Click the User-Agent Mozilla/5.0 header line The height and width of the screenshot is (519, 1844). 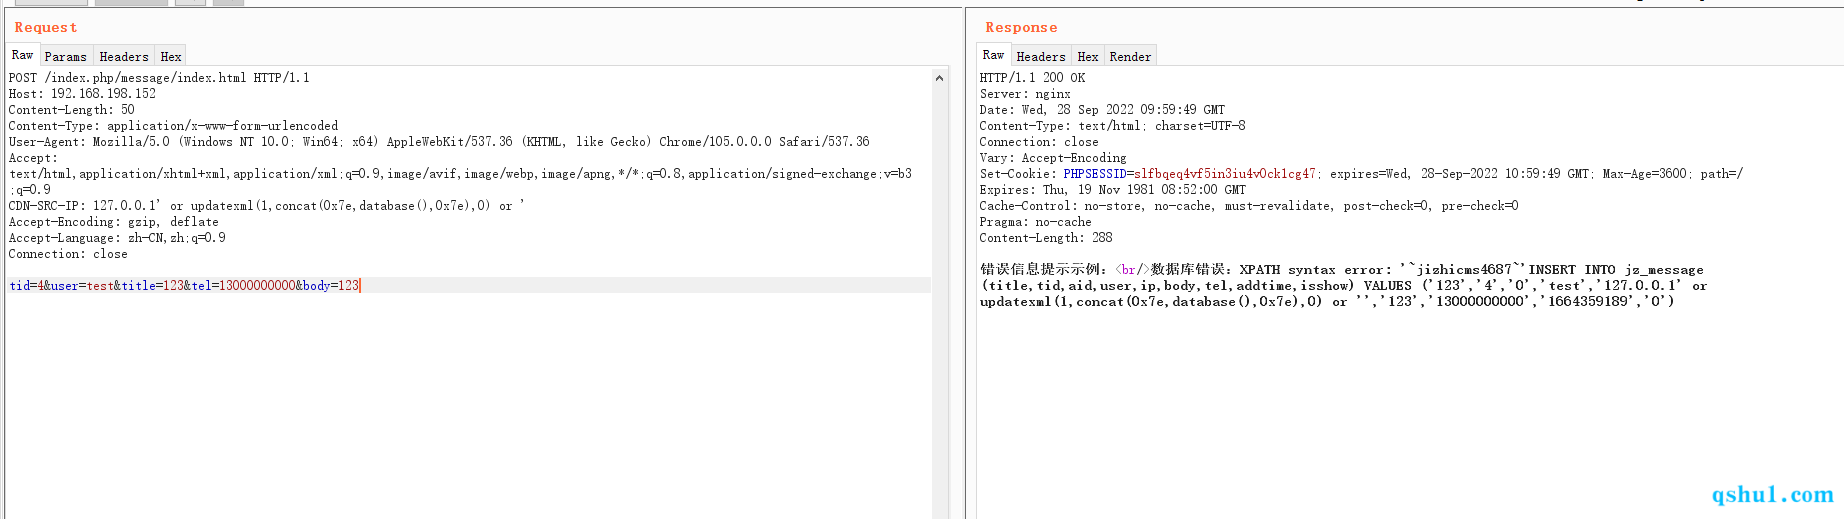(439, 142)
